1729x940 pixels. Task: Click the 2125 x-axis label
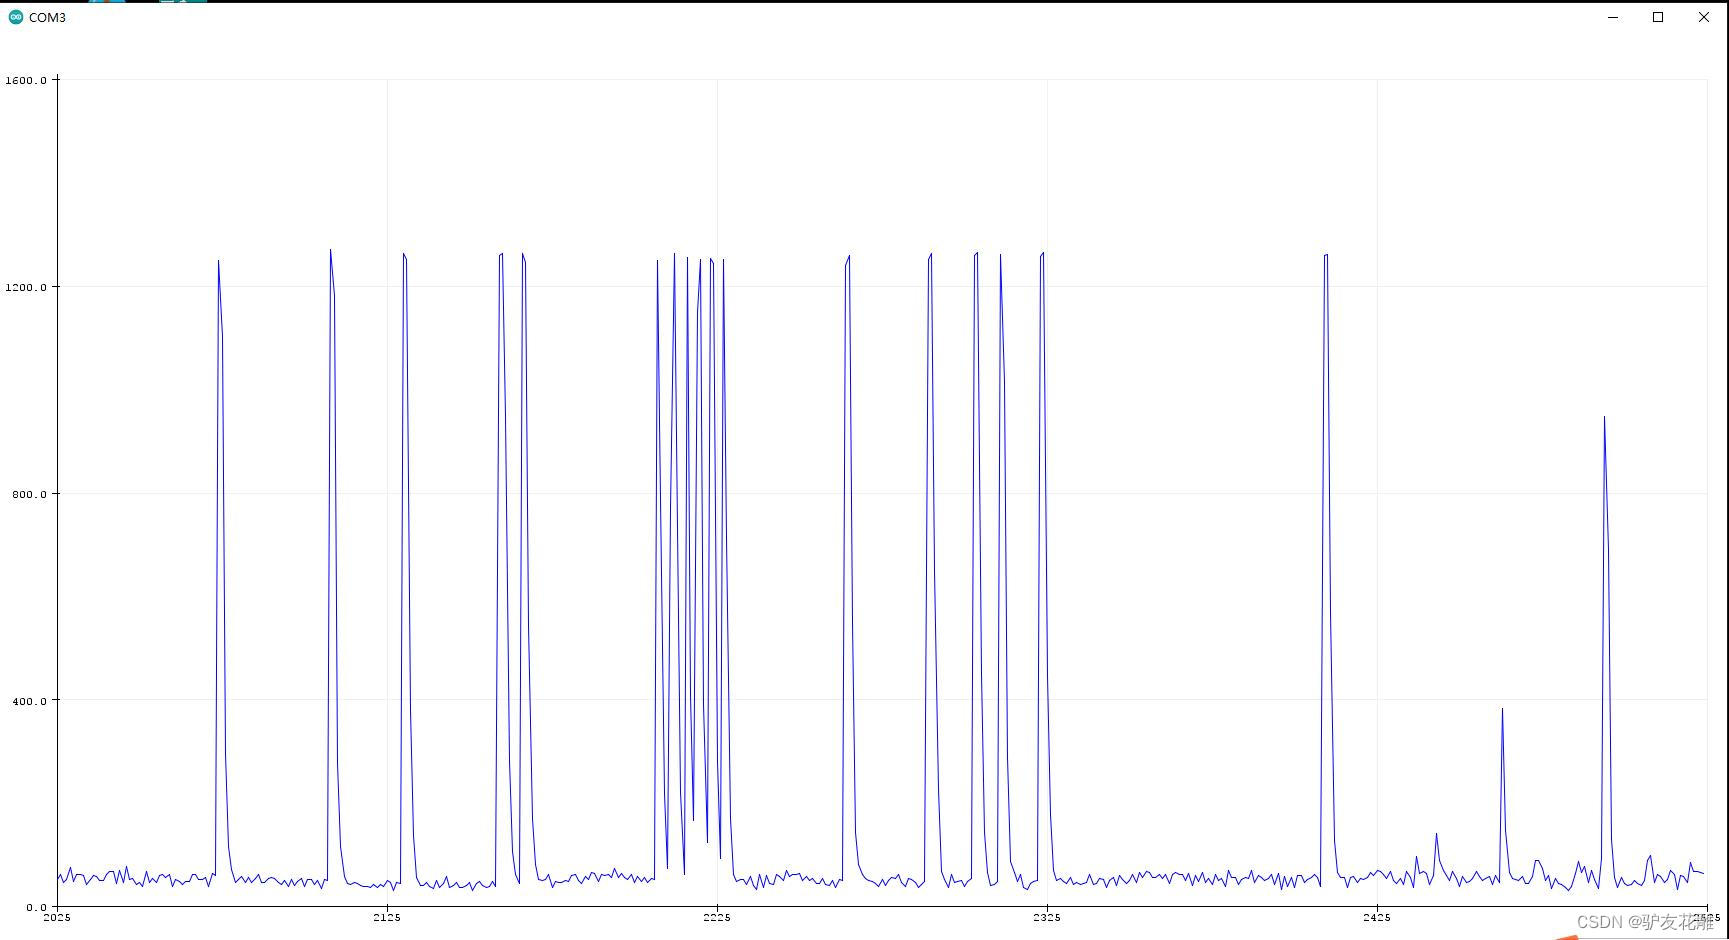pyautogui.click(x=387, y=917)
